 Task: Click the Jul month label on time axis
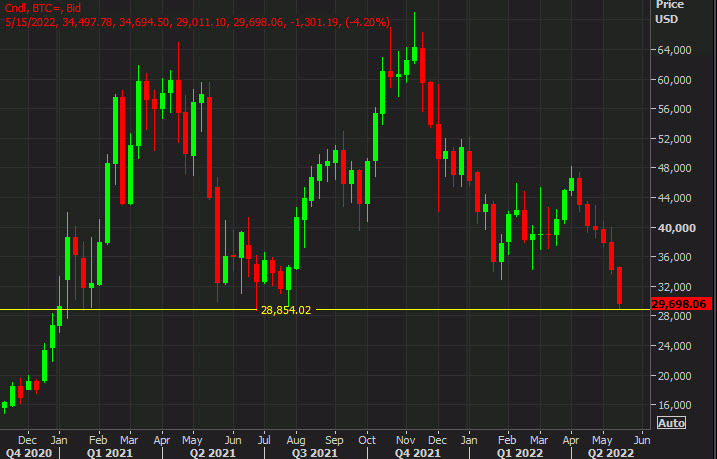[264, 440]
